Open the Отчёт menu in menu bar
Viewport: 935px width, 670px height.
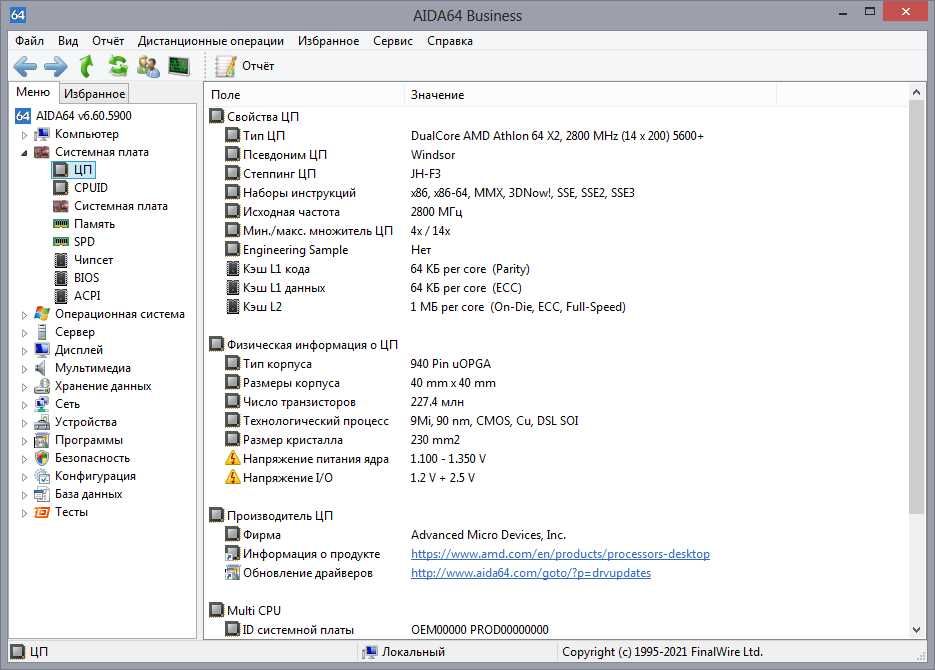[x=108, y=41]
